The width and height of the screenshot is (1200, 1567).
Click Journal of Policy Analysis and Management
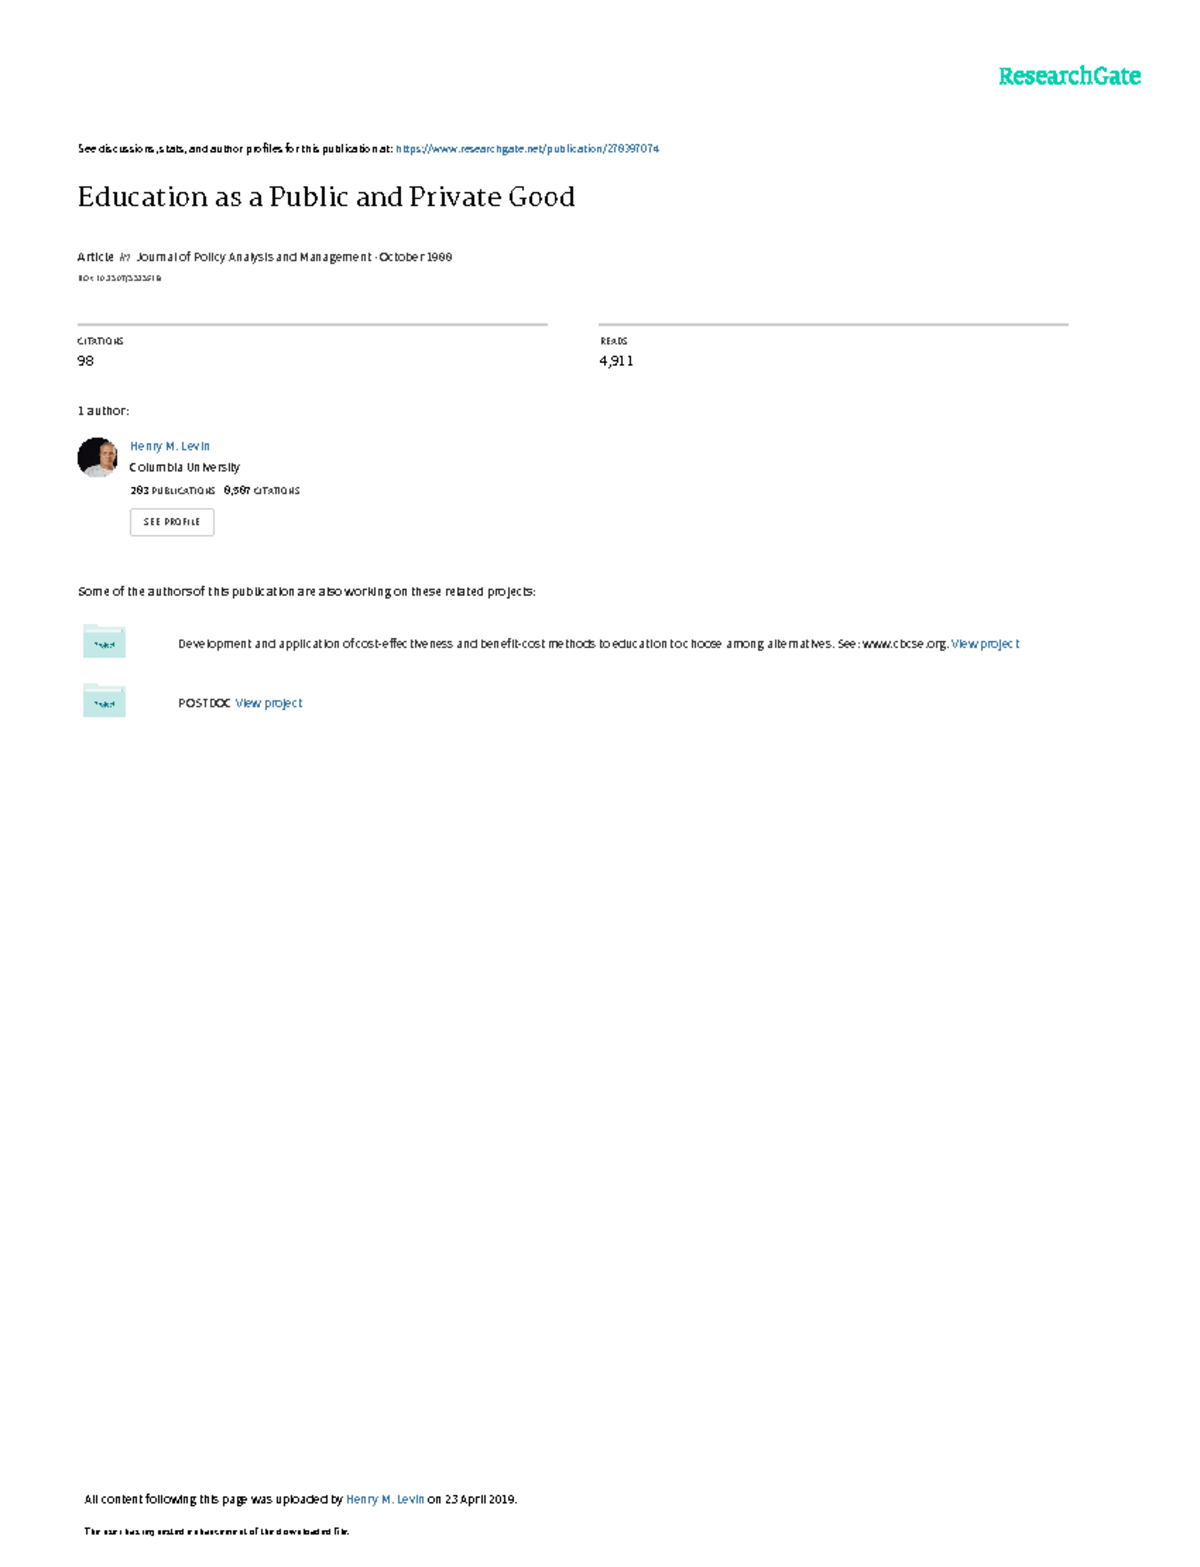point(254,257)
